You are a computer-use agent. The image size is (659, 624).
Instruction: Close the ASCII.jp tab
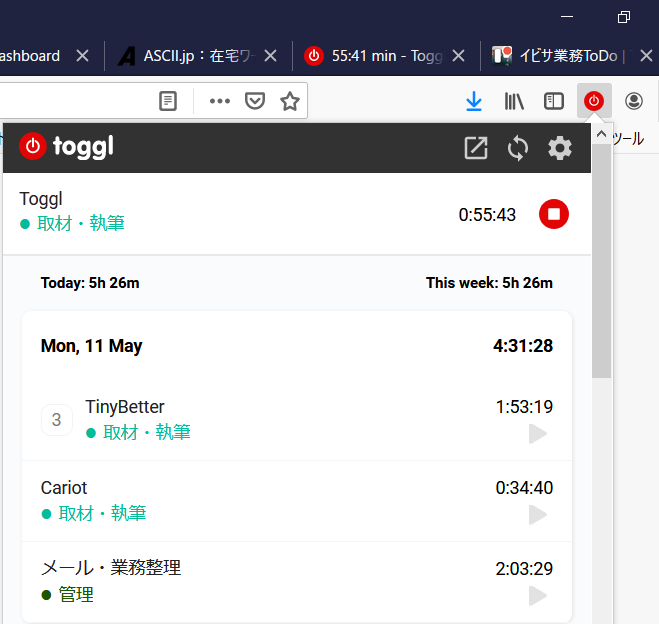click(270, 55)
